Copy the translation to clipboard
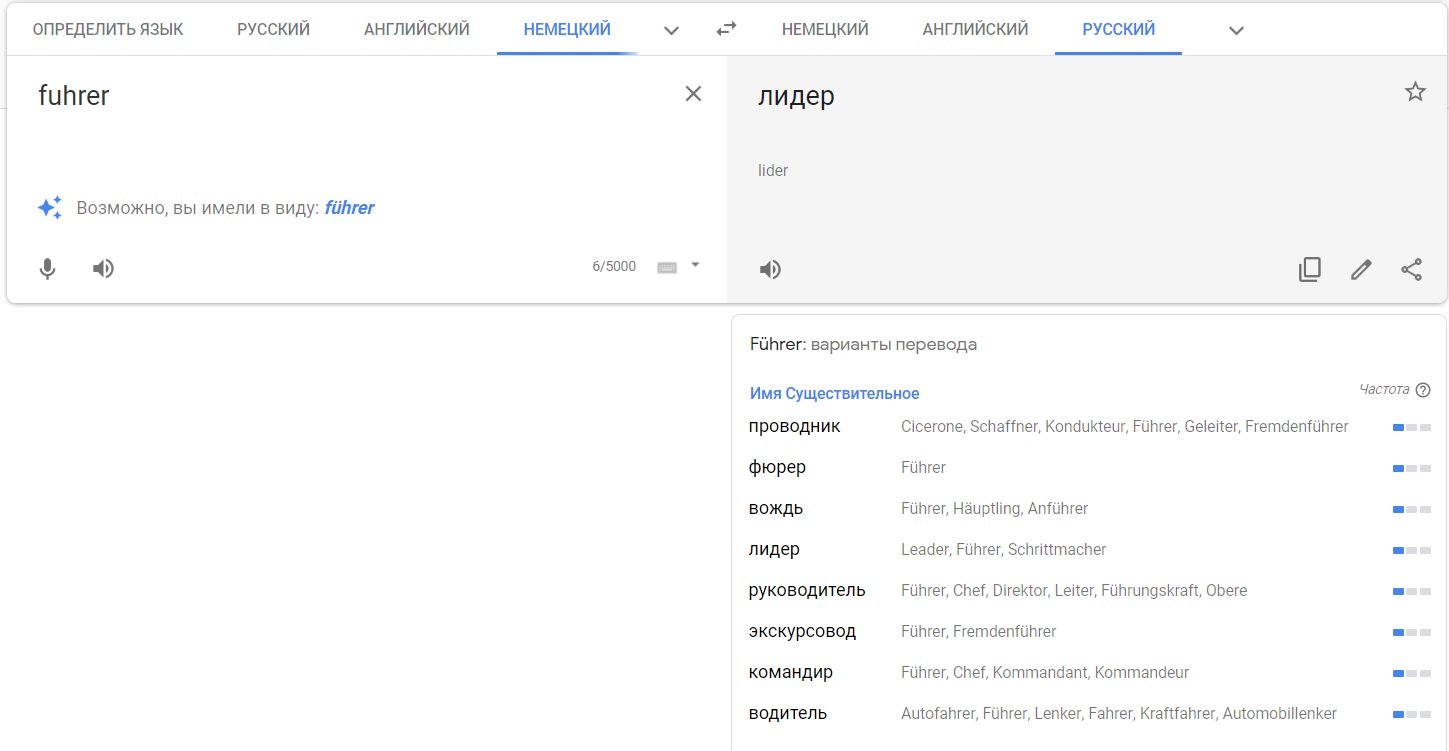Viewport: 1449px width, 751px height. click(x=1309, y=269)
